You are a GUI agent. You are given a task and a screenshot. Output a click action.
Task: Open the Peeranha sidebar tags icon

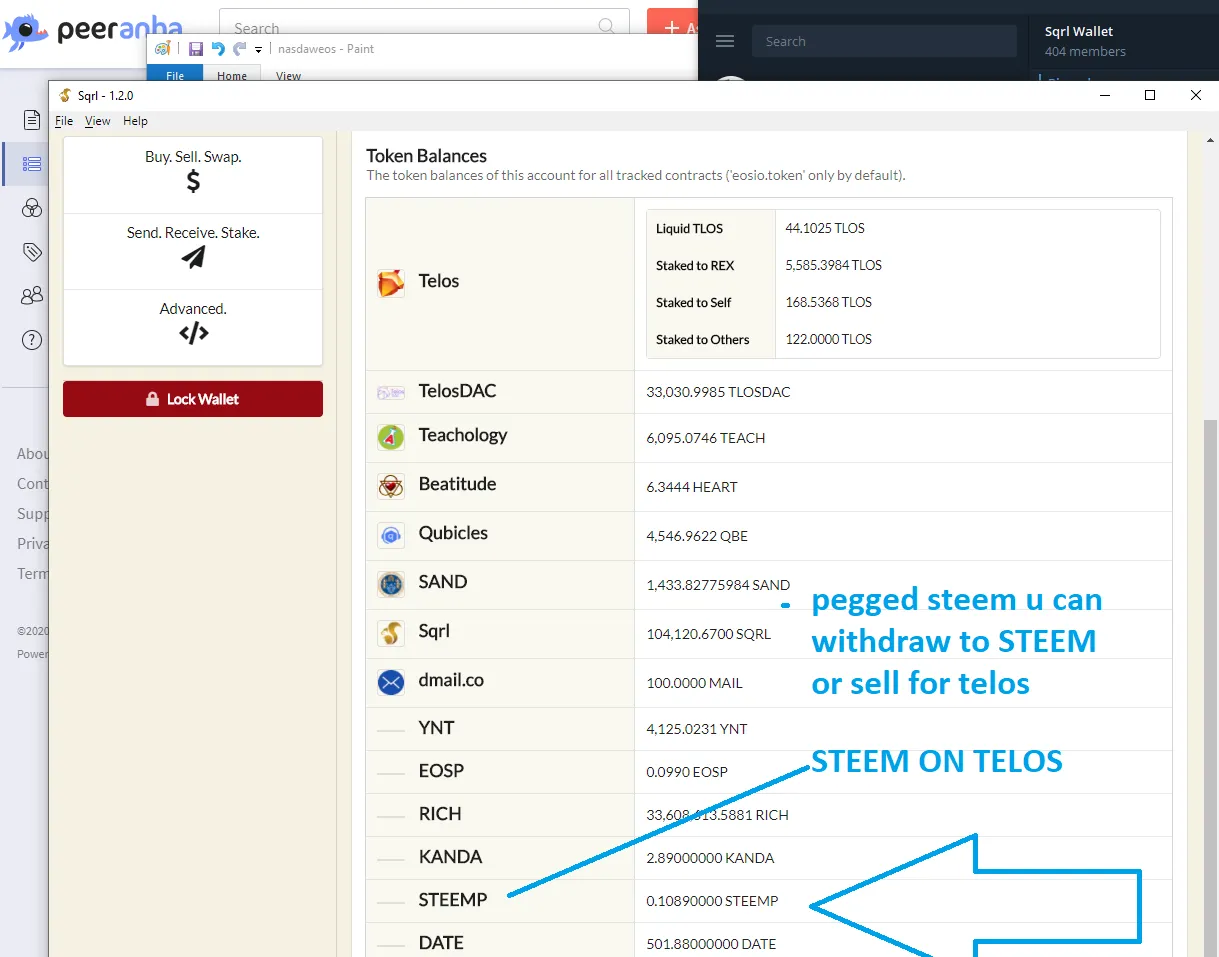32,252
